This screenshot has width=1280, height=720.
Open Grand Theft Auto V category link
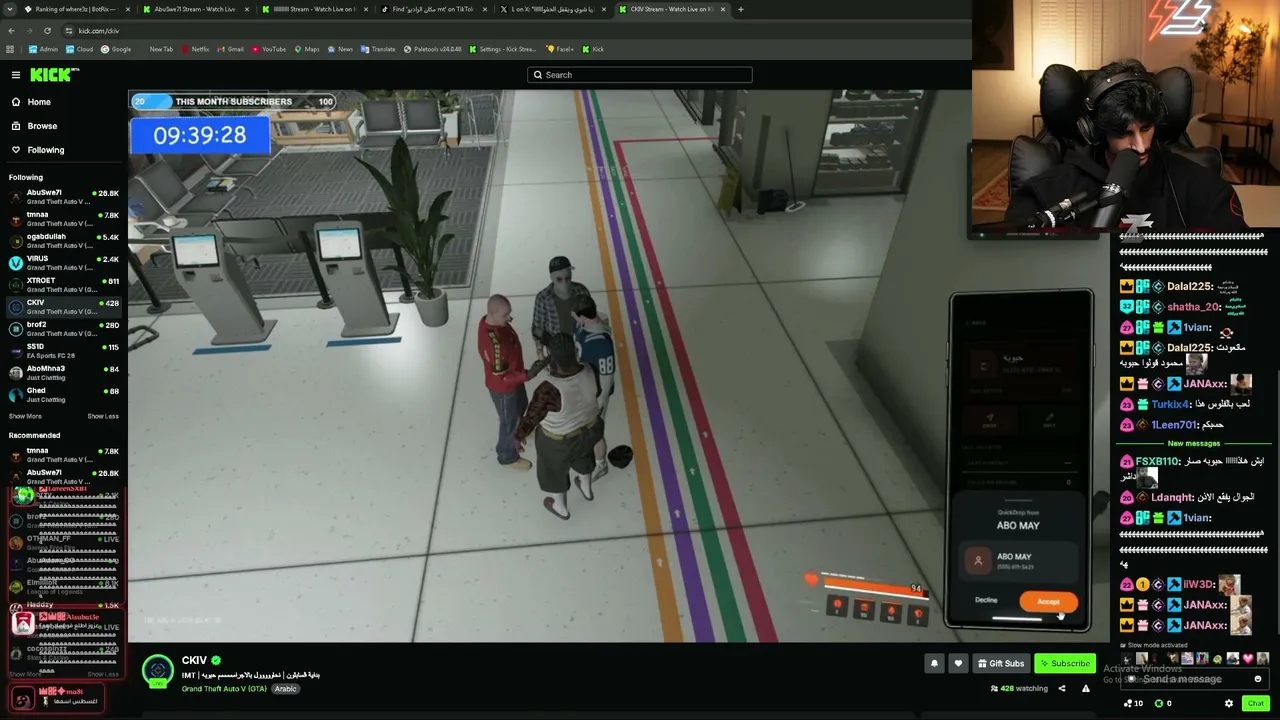point(224,688)
